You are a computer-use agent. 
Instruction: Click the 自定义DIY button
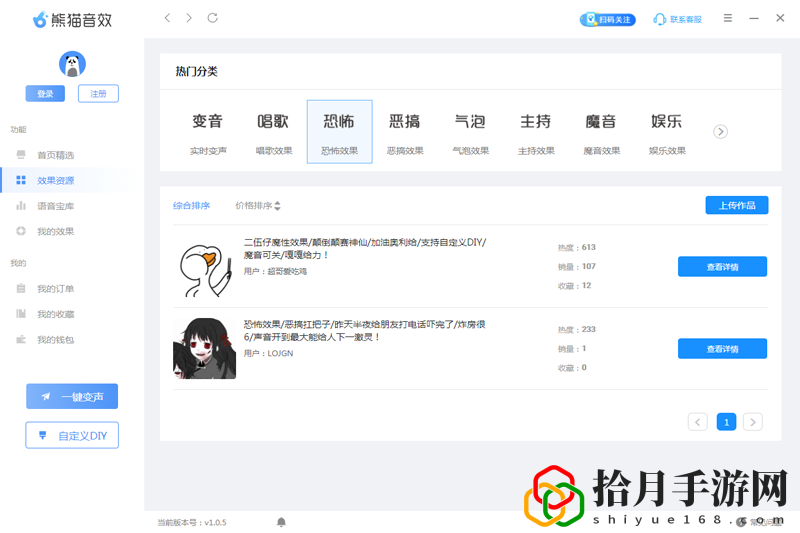tap(72, 435)
